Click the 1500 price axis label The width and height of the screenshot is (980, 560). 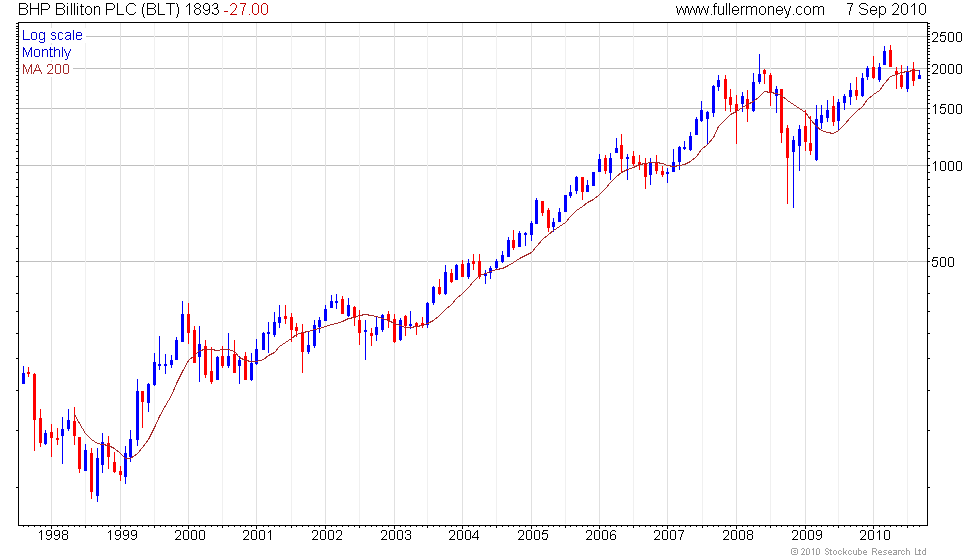947,109
